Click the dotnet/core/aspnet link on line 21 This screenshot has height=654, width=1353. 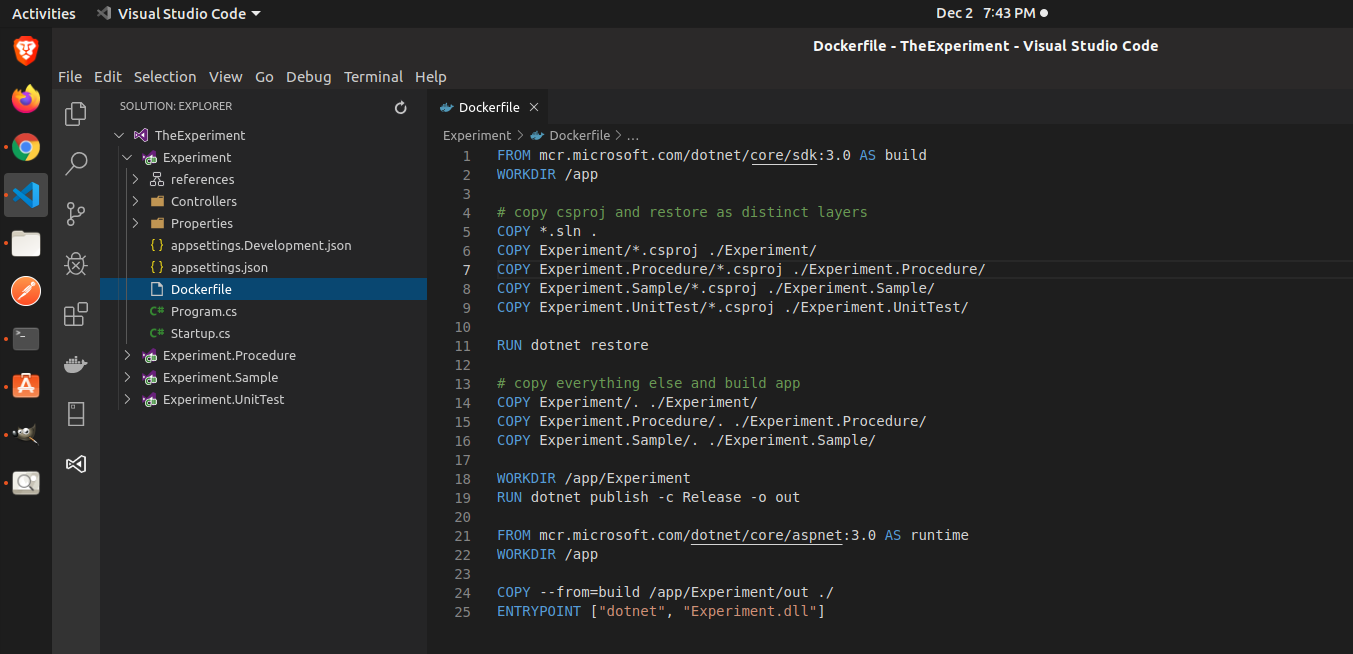(767, 535)
